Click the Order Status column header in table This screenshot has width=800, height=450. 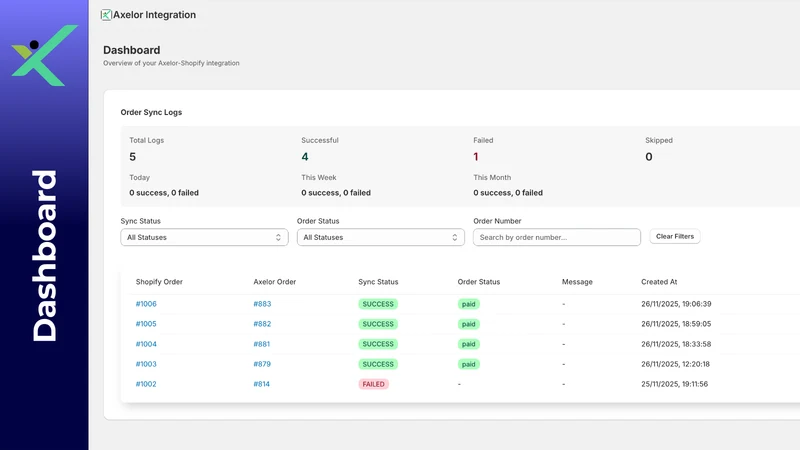479,282
